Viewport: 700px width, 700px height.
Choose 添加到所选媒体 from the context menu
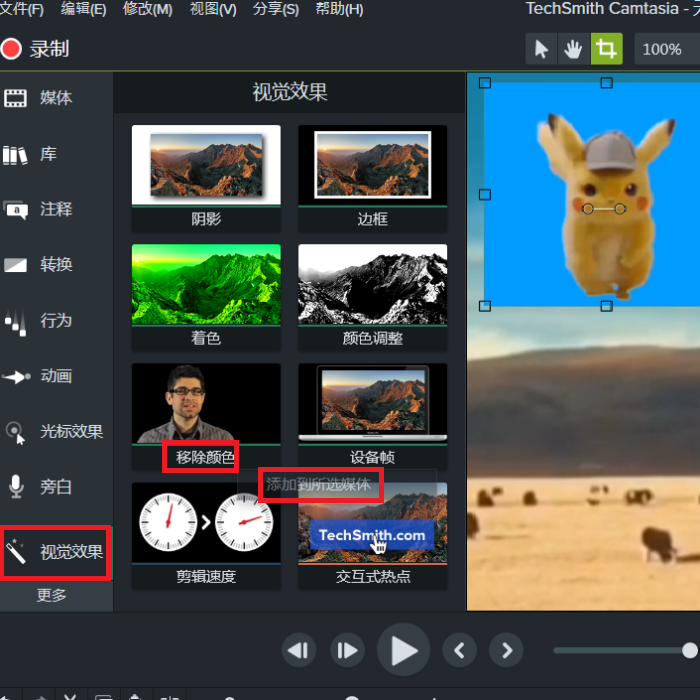tap(318, 484)
